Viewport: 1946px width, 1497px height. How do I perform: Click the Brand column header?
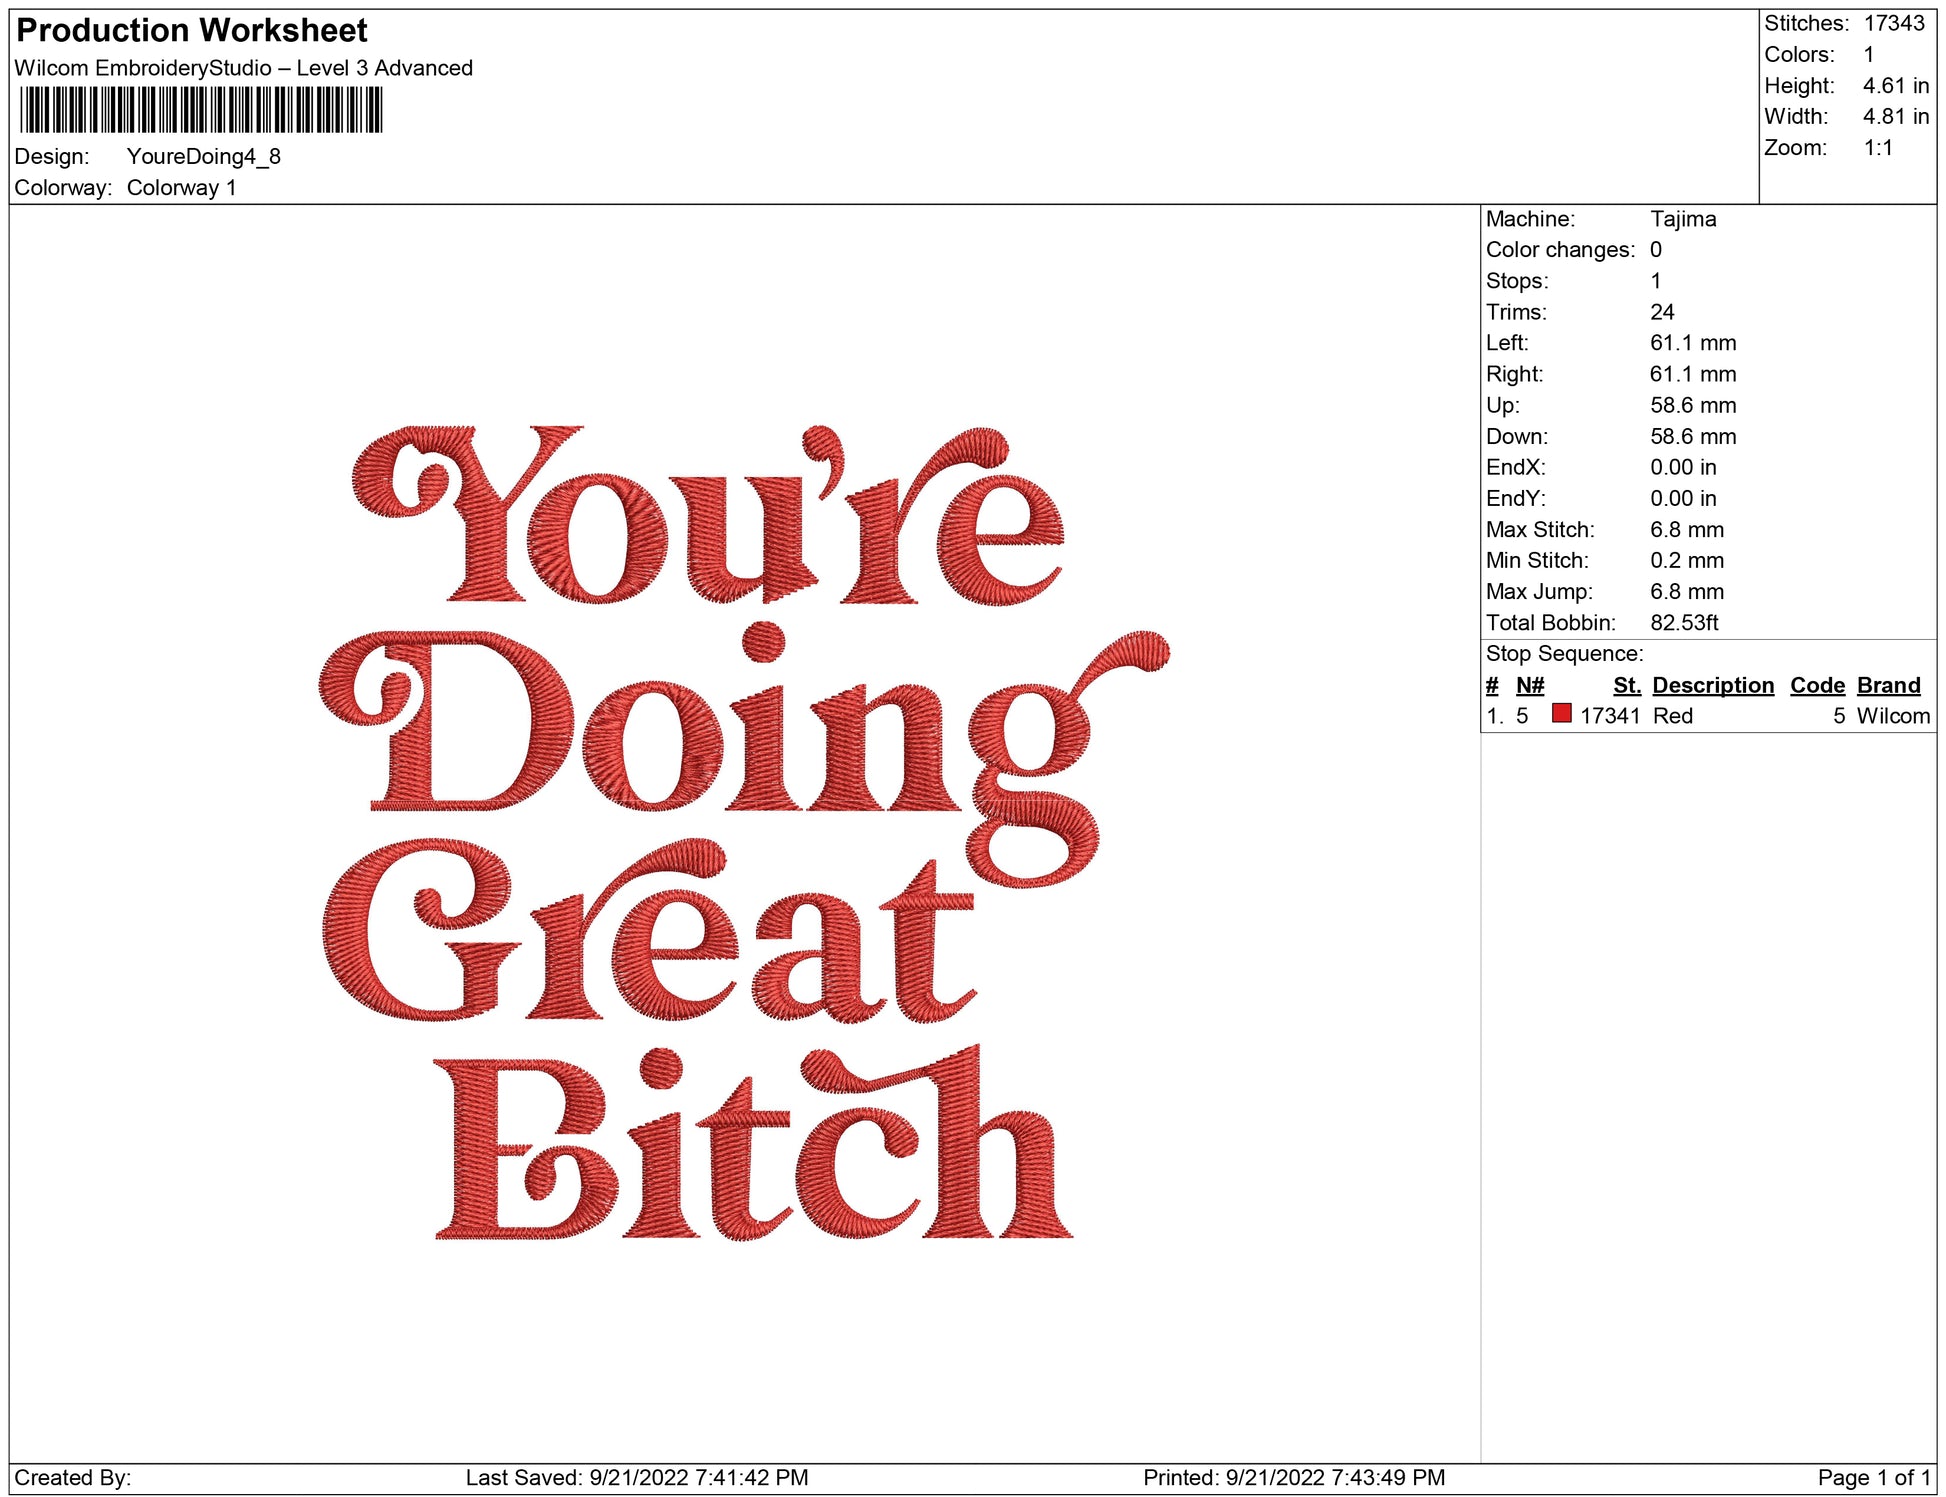point(1888,685)
